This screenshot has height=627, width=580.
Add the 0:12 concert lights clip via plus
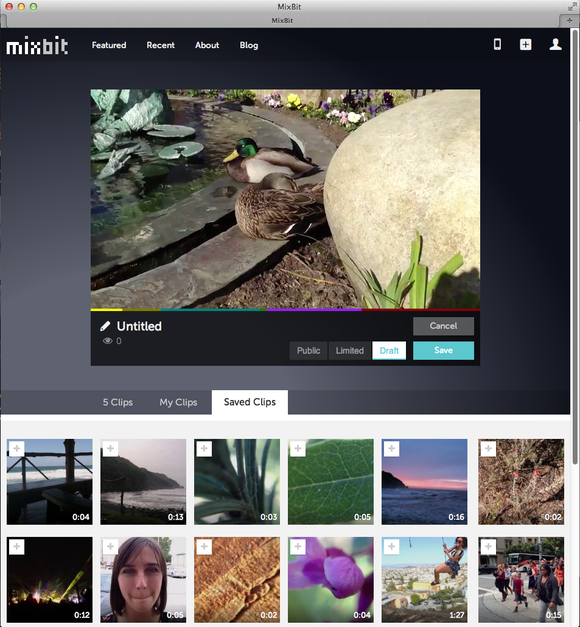16,546
